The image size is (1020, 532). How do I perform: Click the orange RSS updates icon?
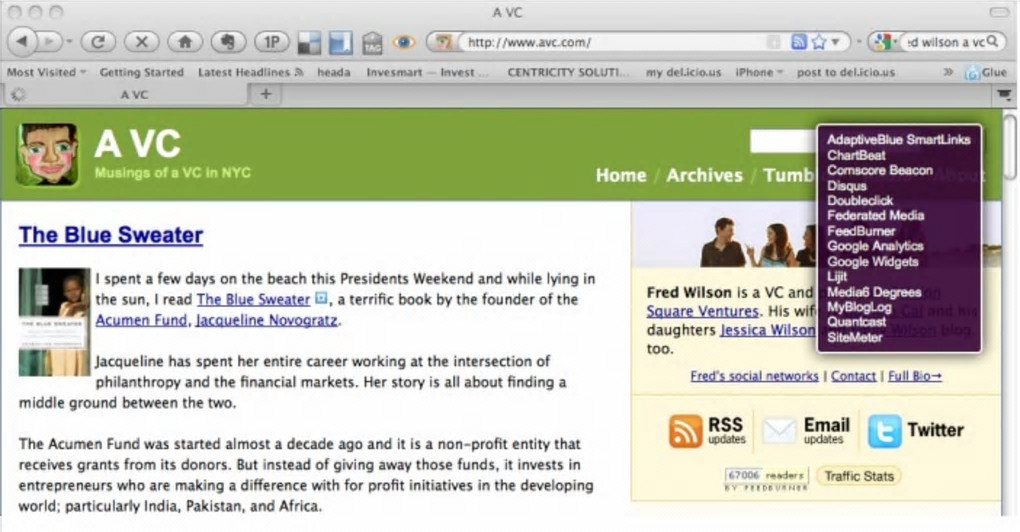pyautogui.click(x=685, y=431)
